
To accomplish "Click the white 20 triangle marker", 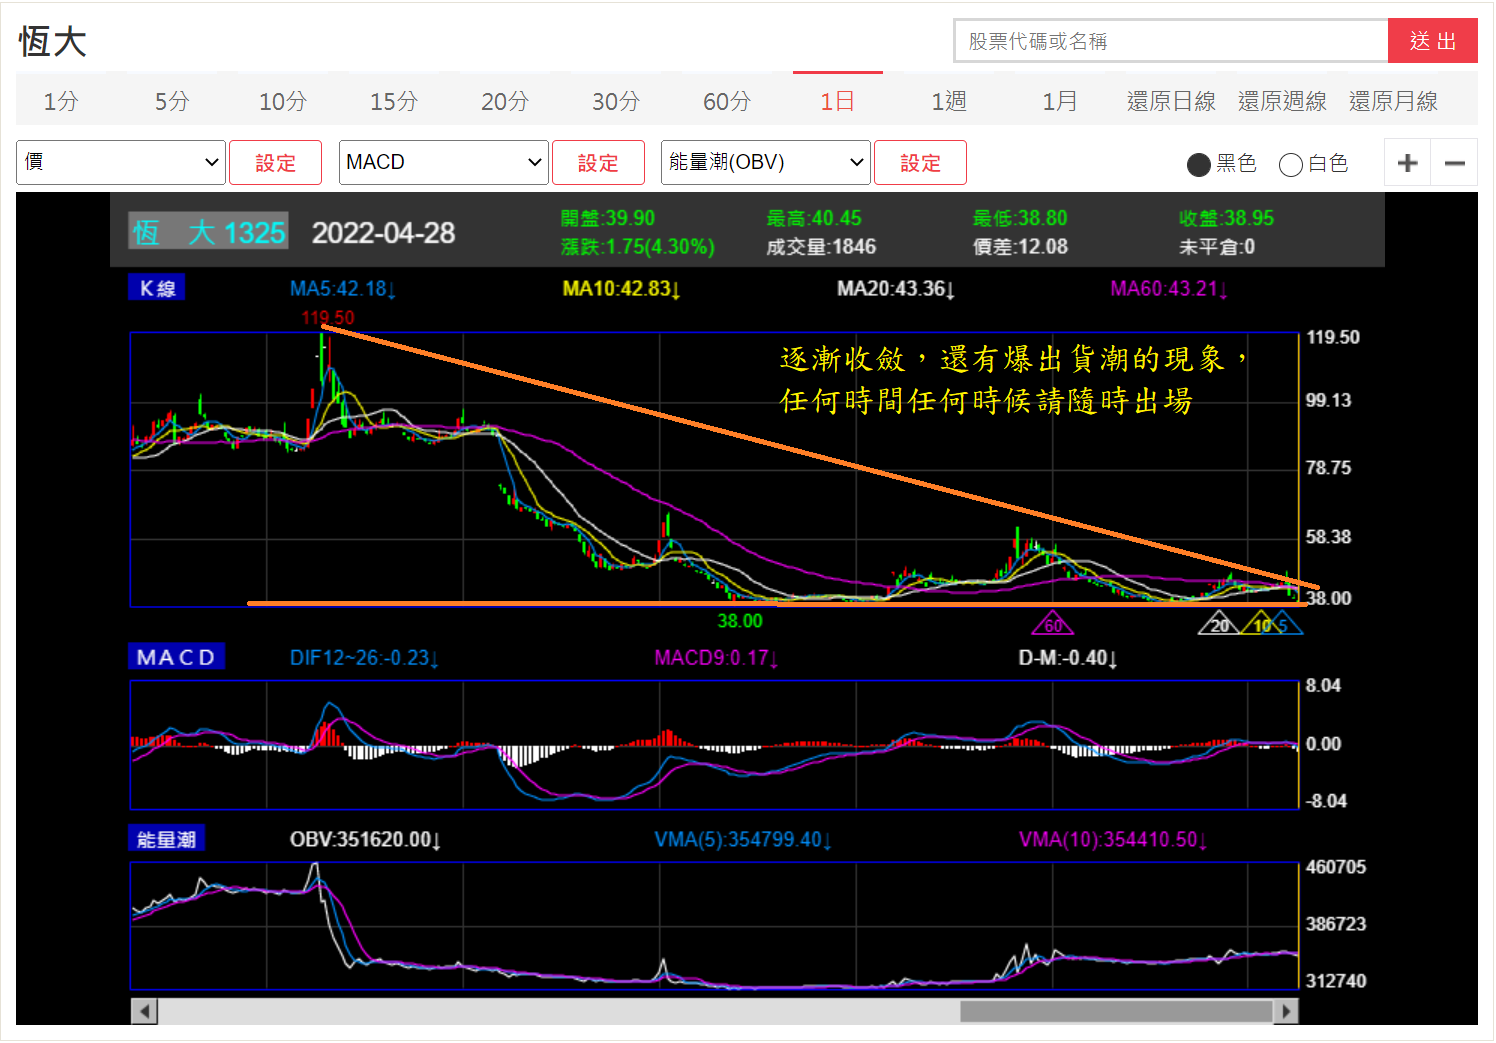I will pos(1220,623).
